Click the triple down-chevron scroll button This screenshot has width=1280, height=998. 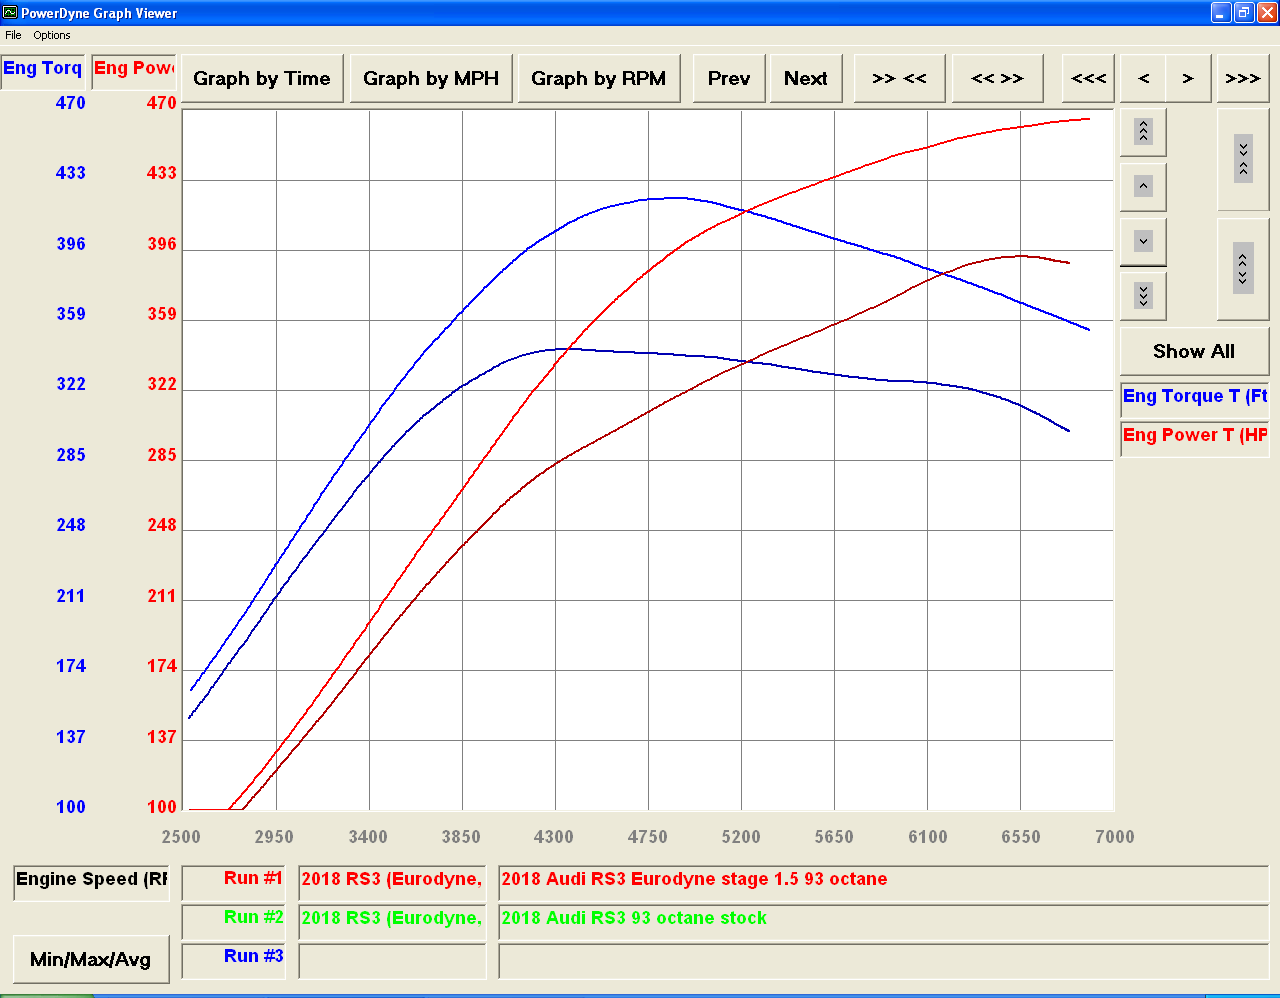(x=1144, y=295)
